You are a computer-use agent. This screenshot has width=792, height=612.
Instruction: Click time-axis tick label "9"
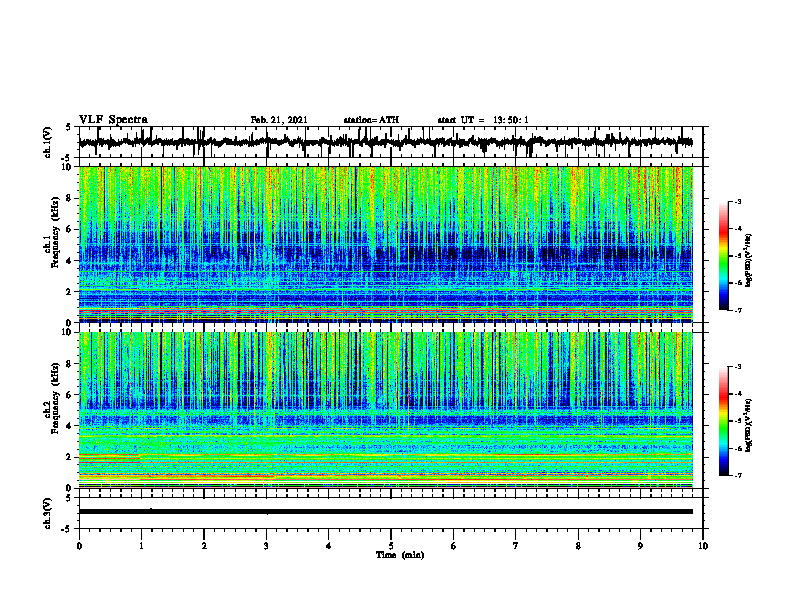coord(640,546)
